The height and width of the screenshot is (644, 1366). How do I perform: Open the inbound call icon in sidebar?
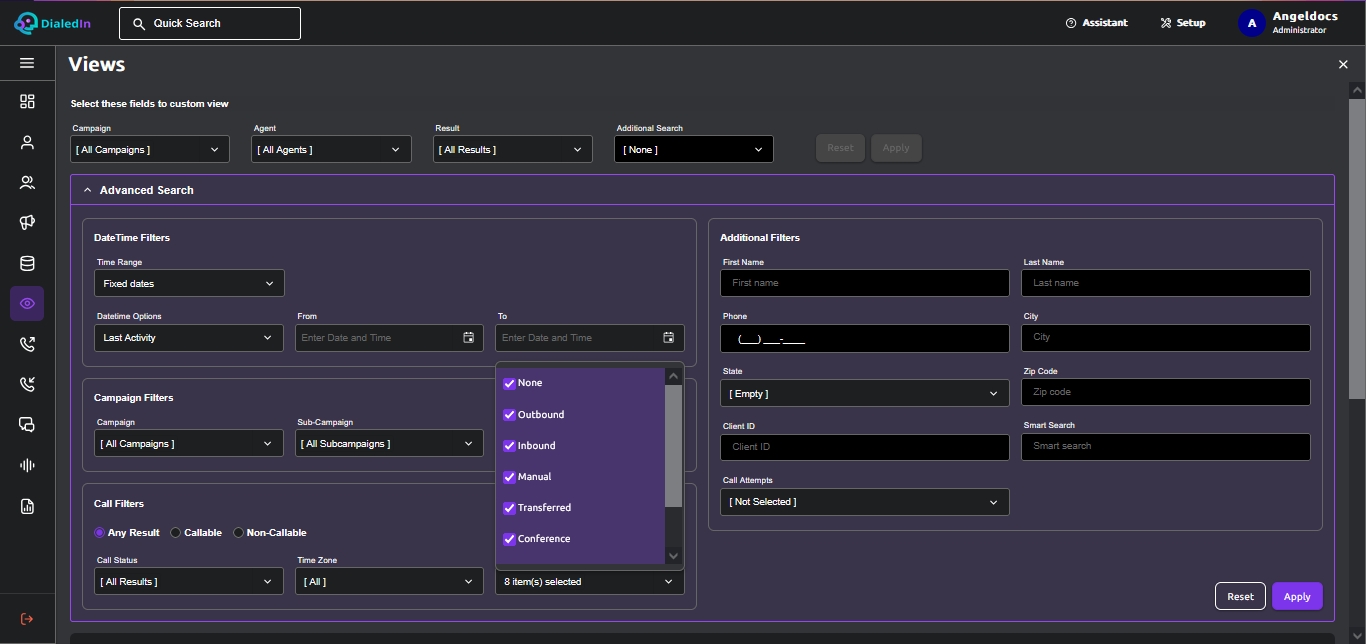[27, 384]
